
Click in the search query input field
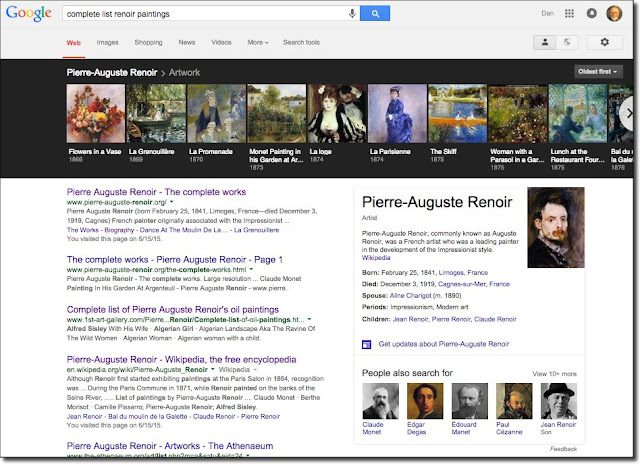pyautogui.click(x=204, y=13)
